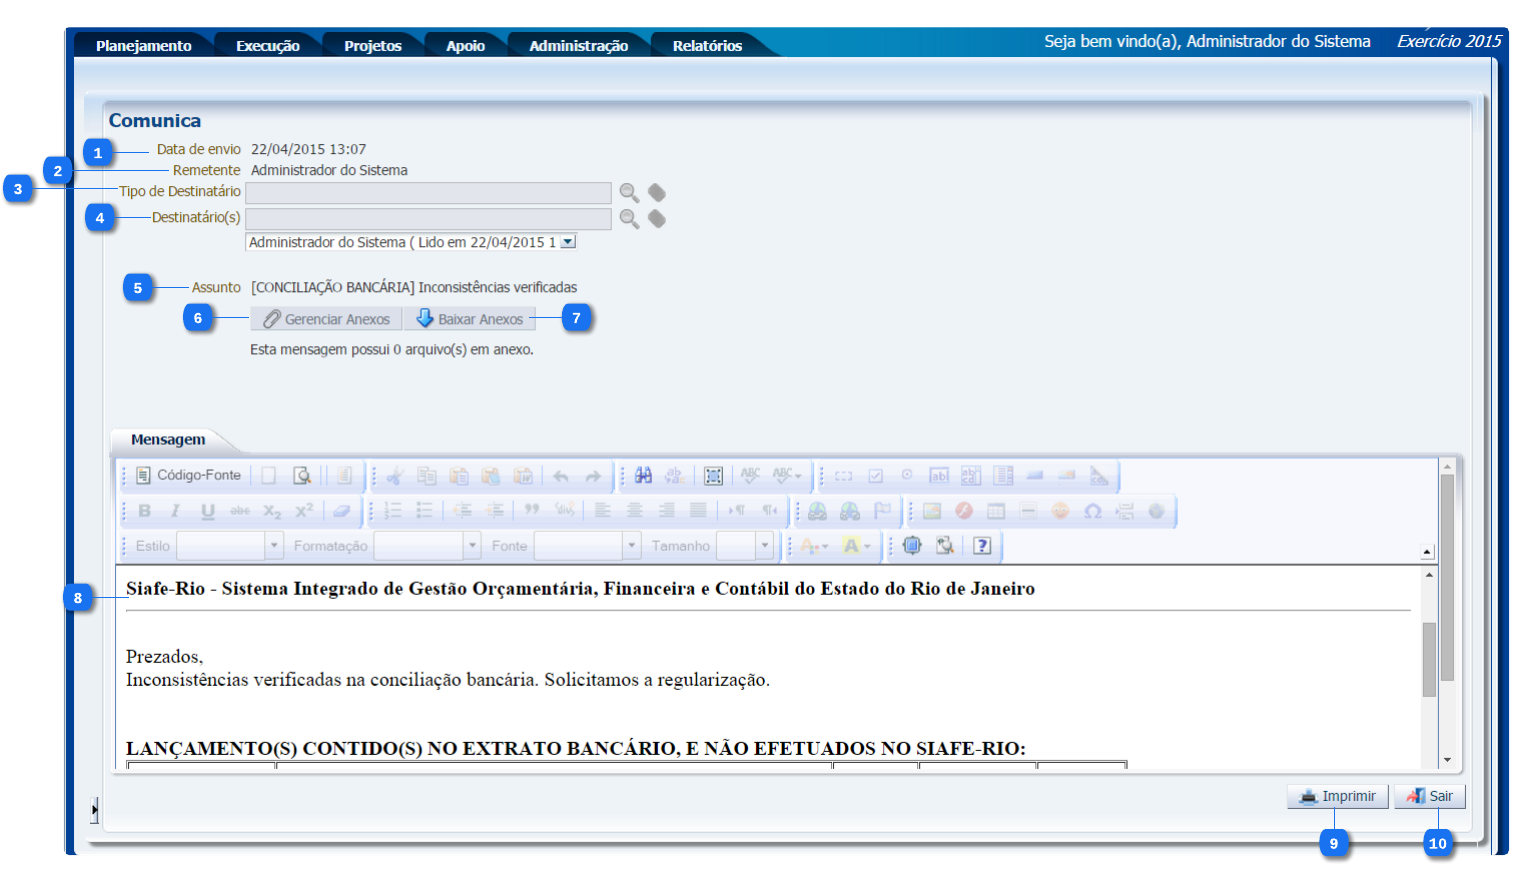Expand the recipient list dropdown
Image resolution: width=1529 pixels, height=880 pixels.
568,242
